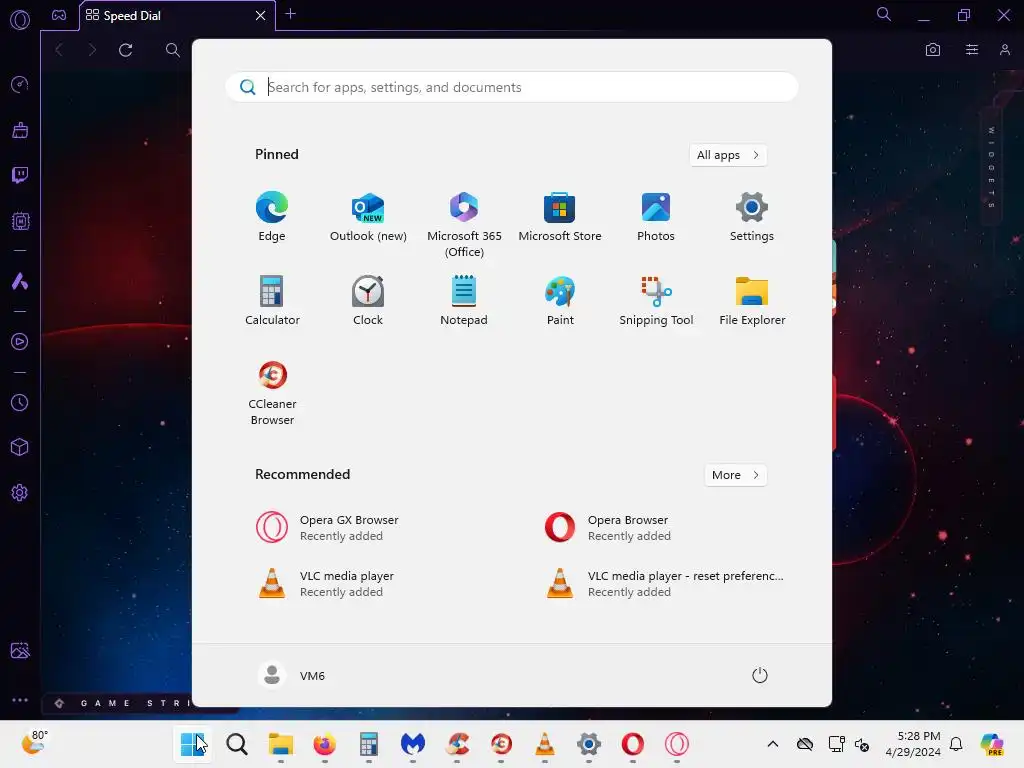
Task: Open Microsoft Store pinned app
Action: [560, 217]
